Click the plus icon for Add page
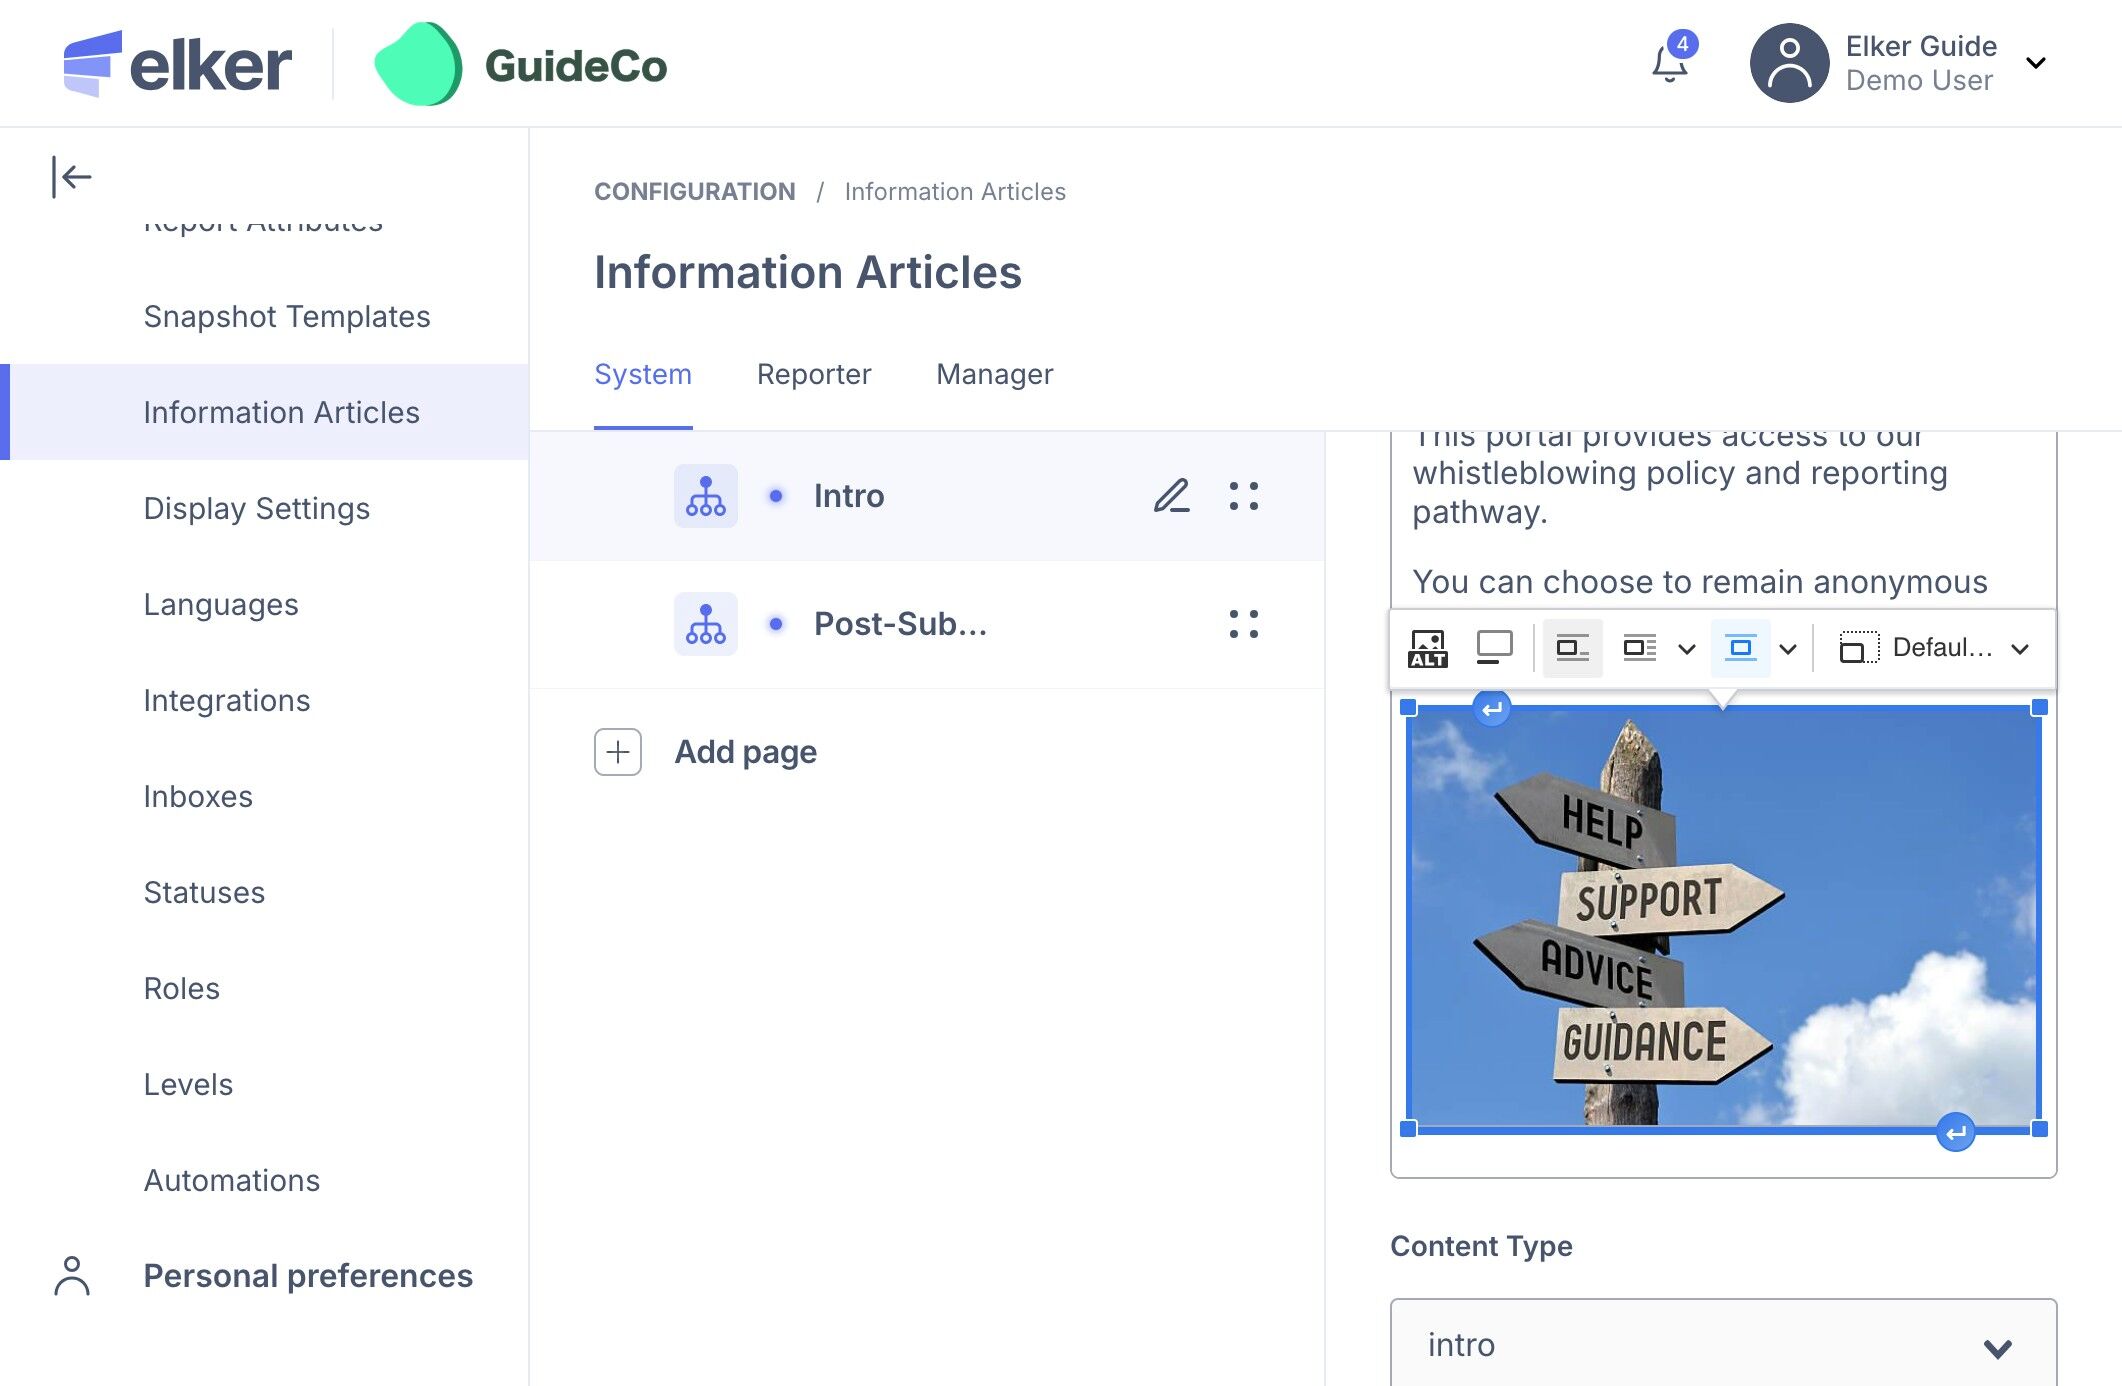This screenshot has height=1386, width=2122. tap(617, 752)
